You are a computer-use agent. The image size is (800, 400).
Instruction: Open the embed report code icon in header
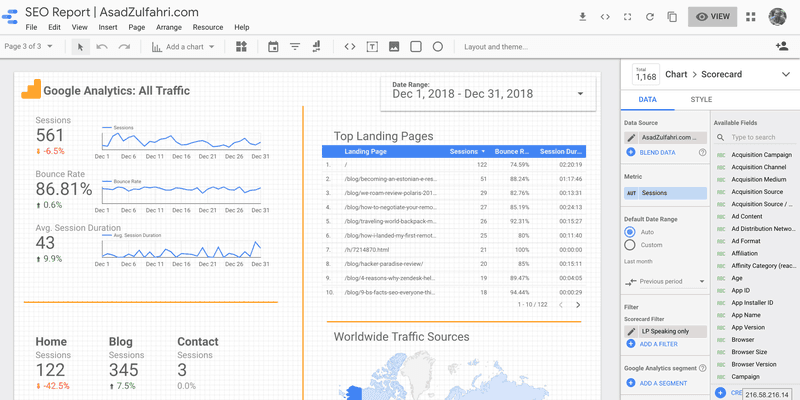(x=605, y=17)
